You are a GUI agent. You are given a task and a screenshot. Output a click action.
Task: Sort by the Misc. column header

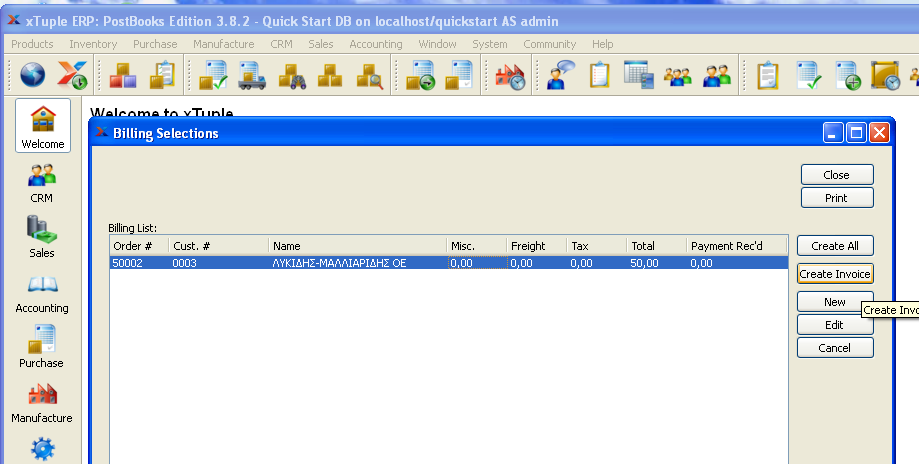tap(477, 246)
